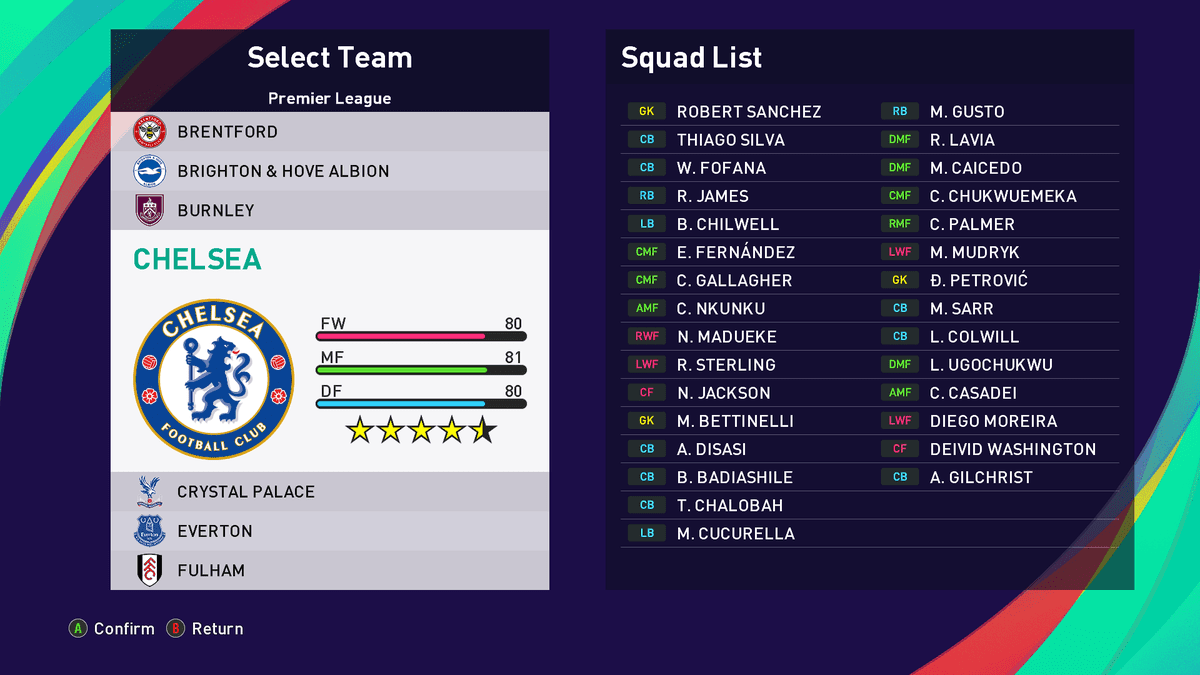Click the green MF rating bar
This screenshot has height=675, width=1200.
[x=421, y=370]
